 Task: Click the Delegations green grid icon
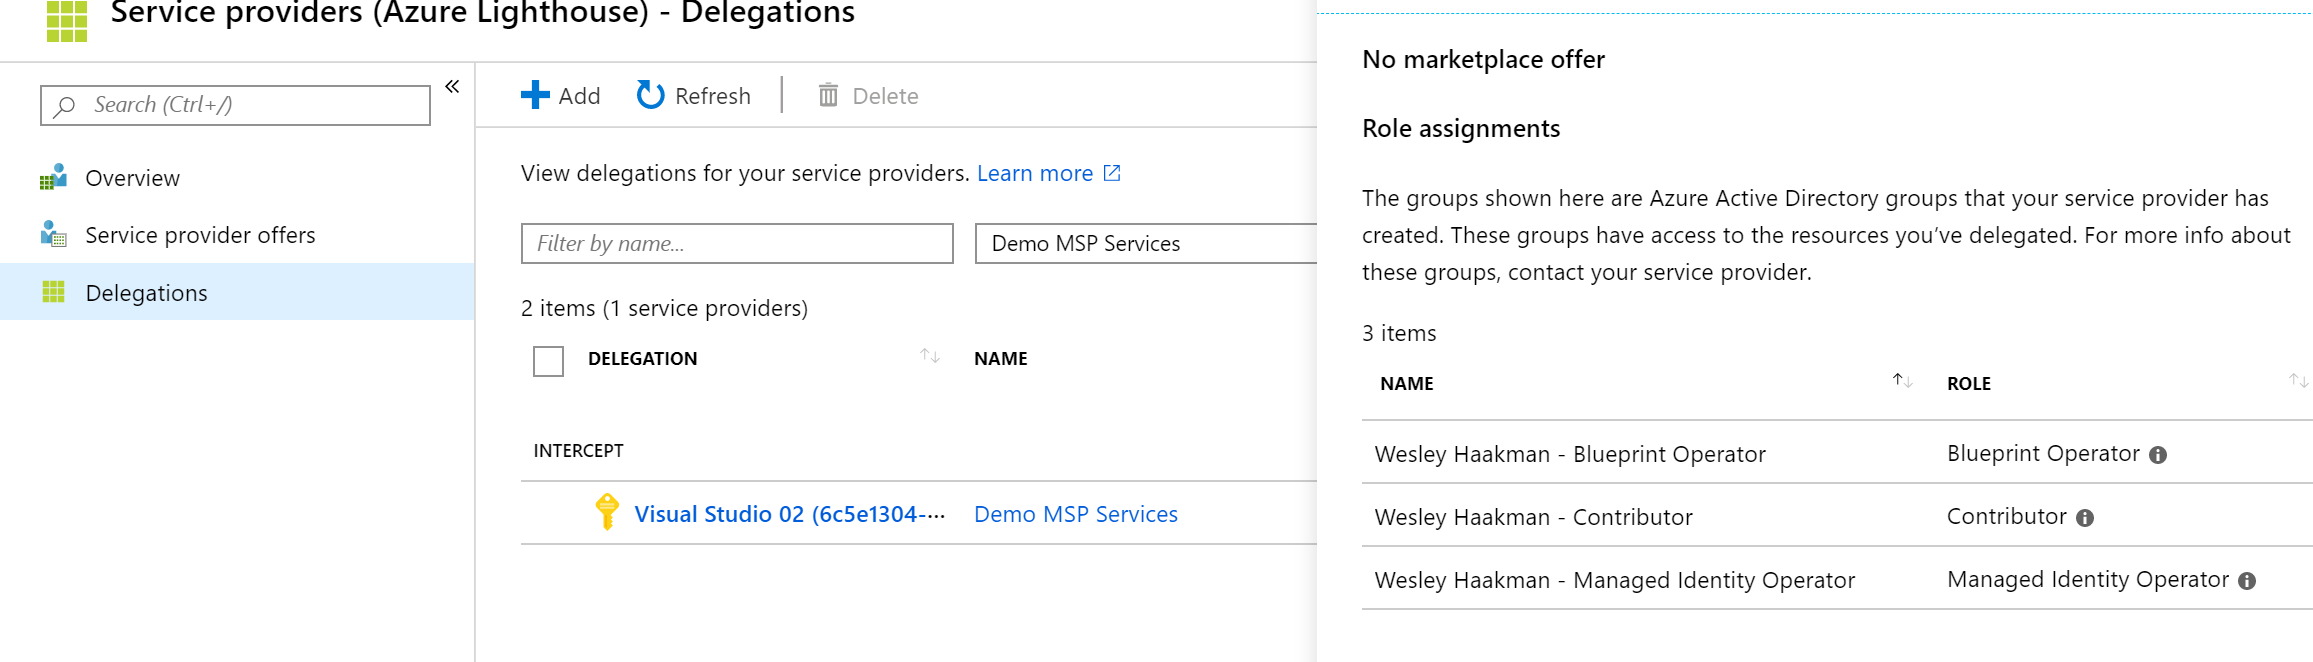[54, 292]
